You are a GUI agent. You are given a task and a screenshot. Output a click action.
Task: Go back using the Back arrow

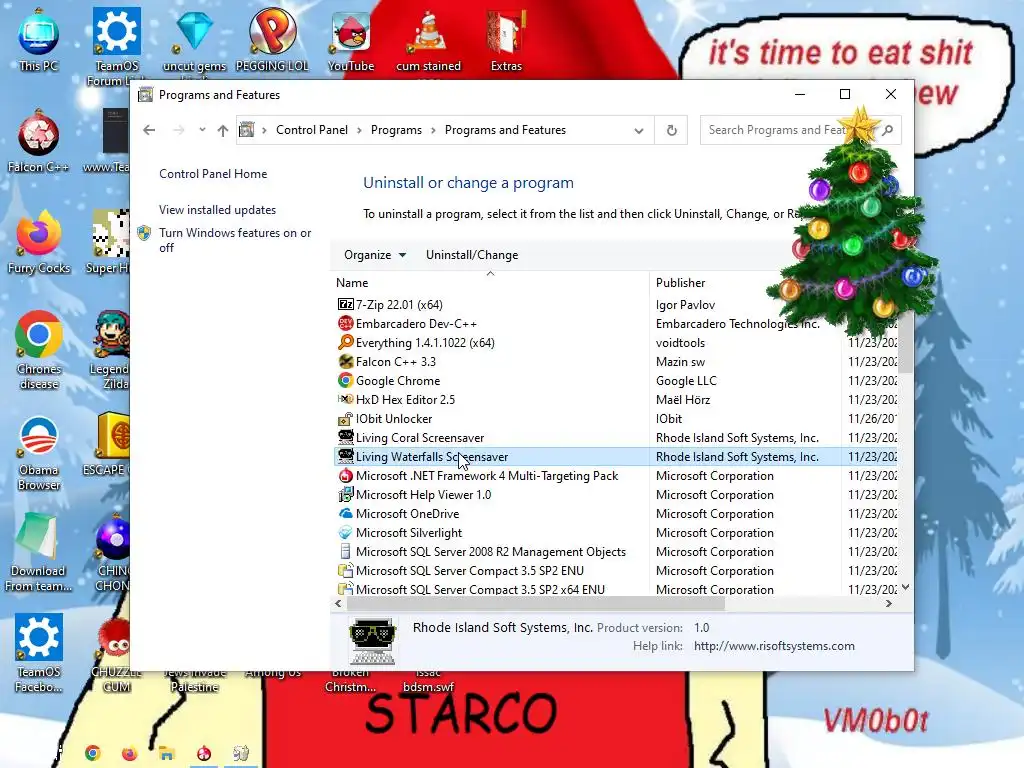[x=150, y=130]
